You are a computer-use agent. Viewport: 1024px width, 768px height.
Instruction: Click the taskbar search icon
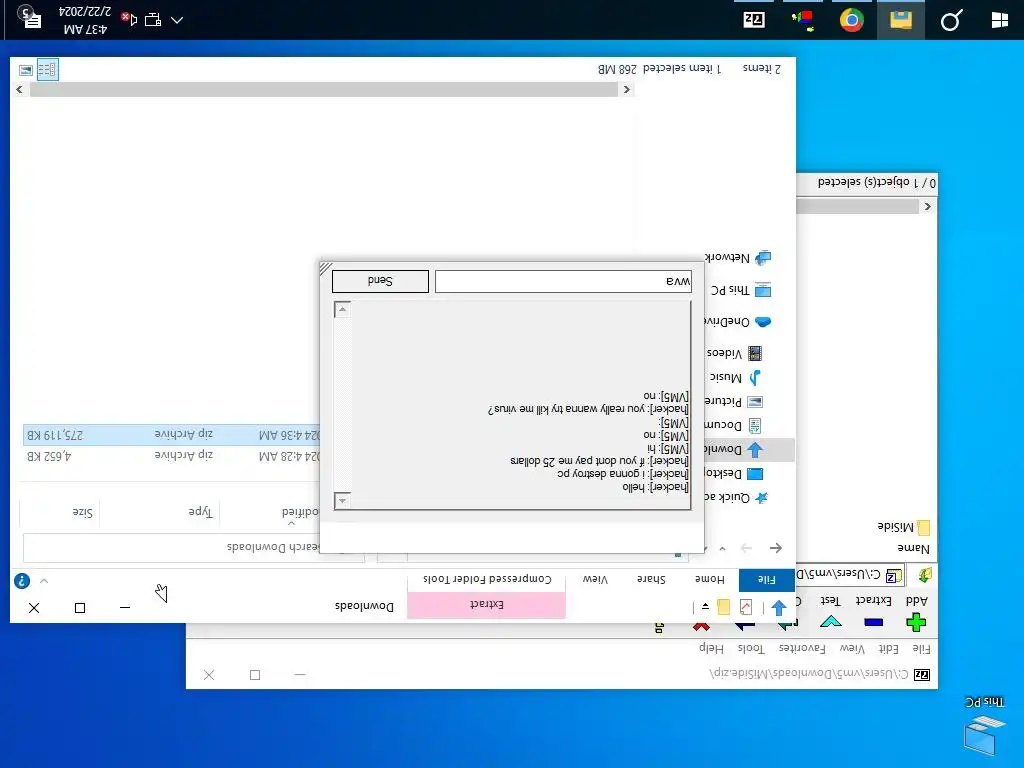click(x=950, y=20)
